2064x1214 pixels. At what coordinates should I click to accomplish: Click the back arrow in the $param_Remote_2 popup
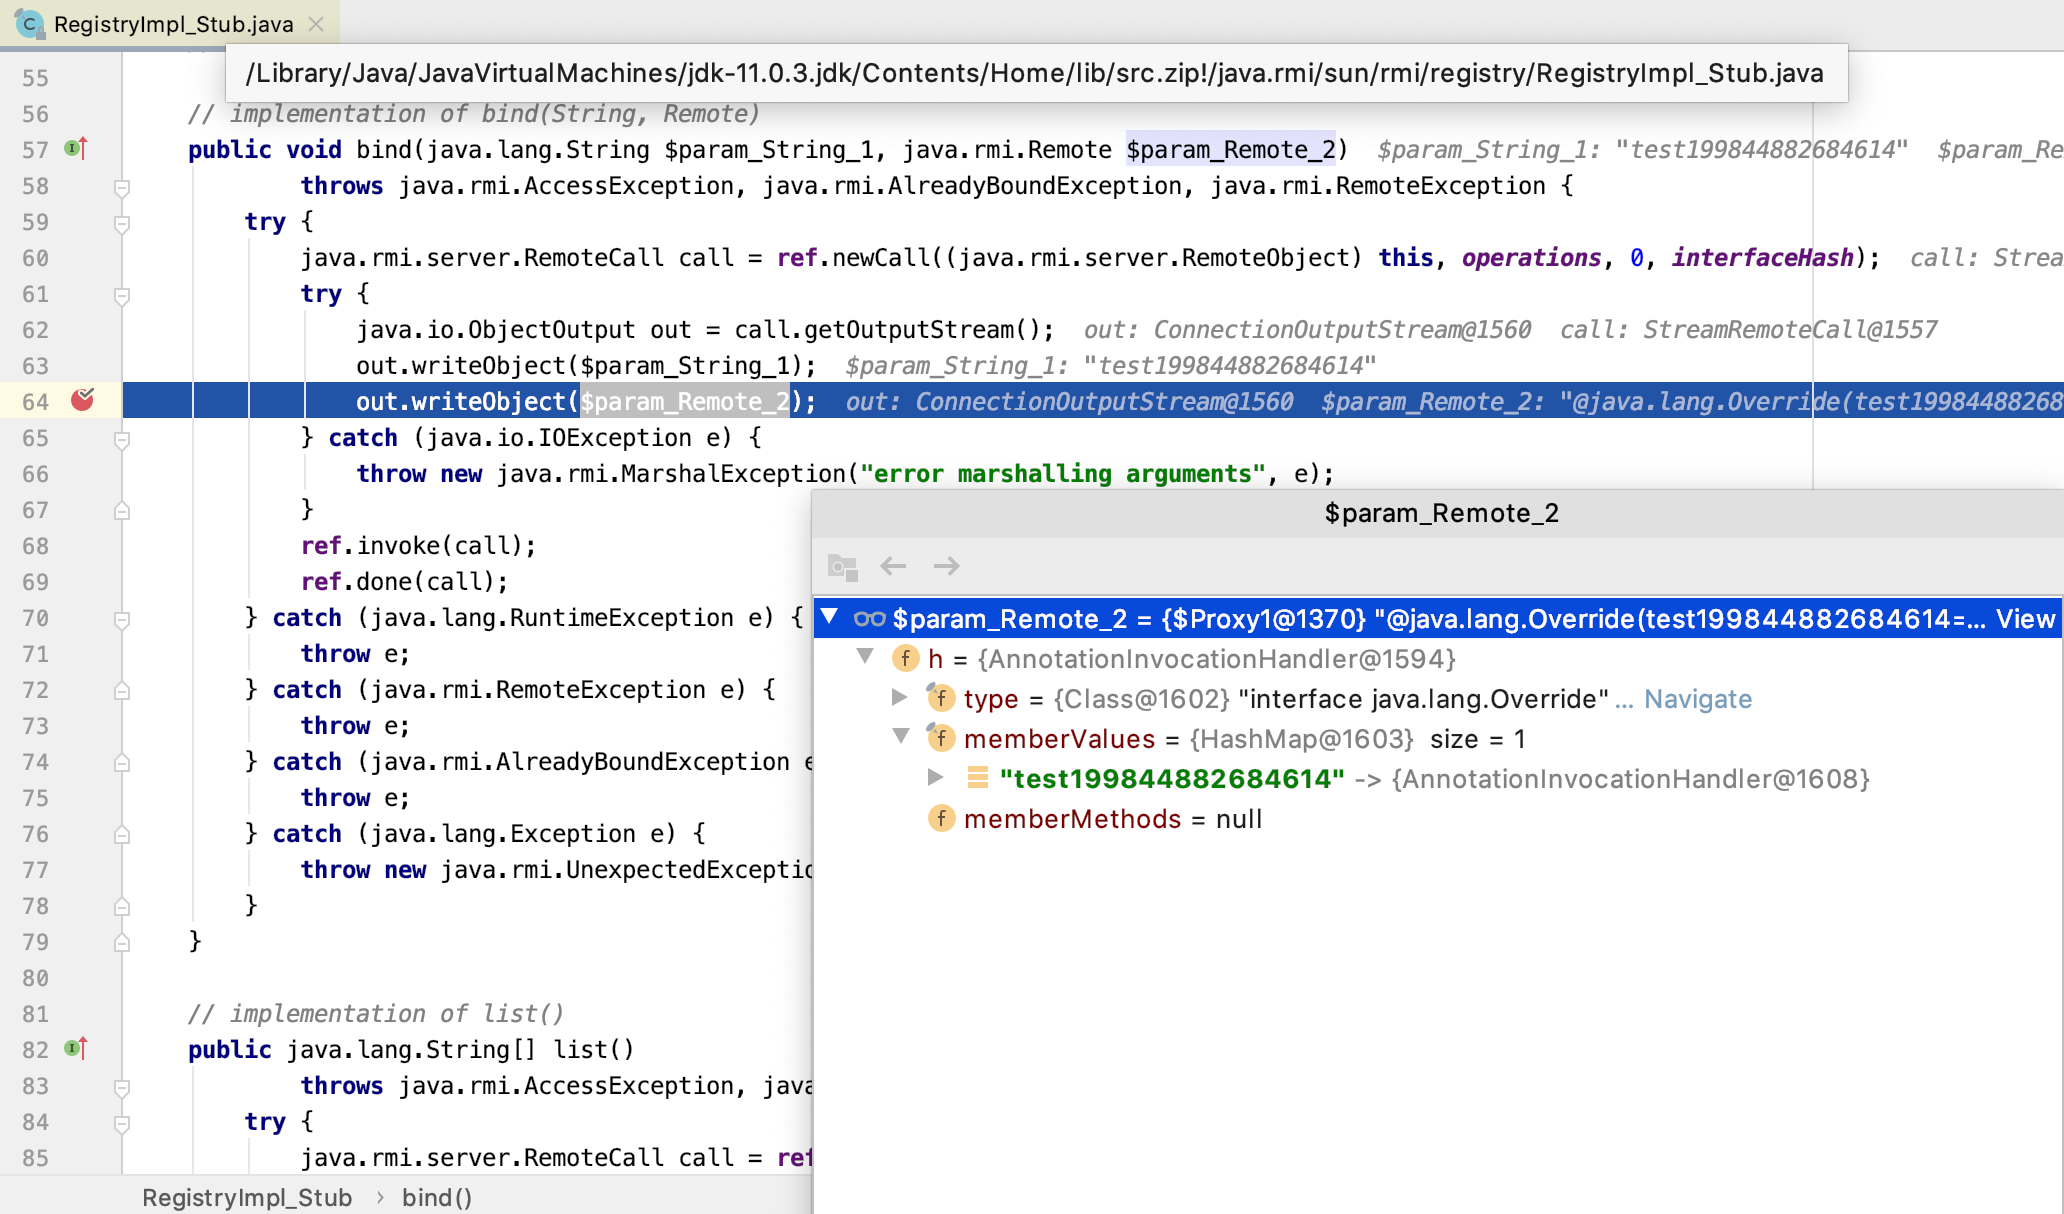click(892, 566)
